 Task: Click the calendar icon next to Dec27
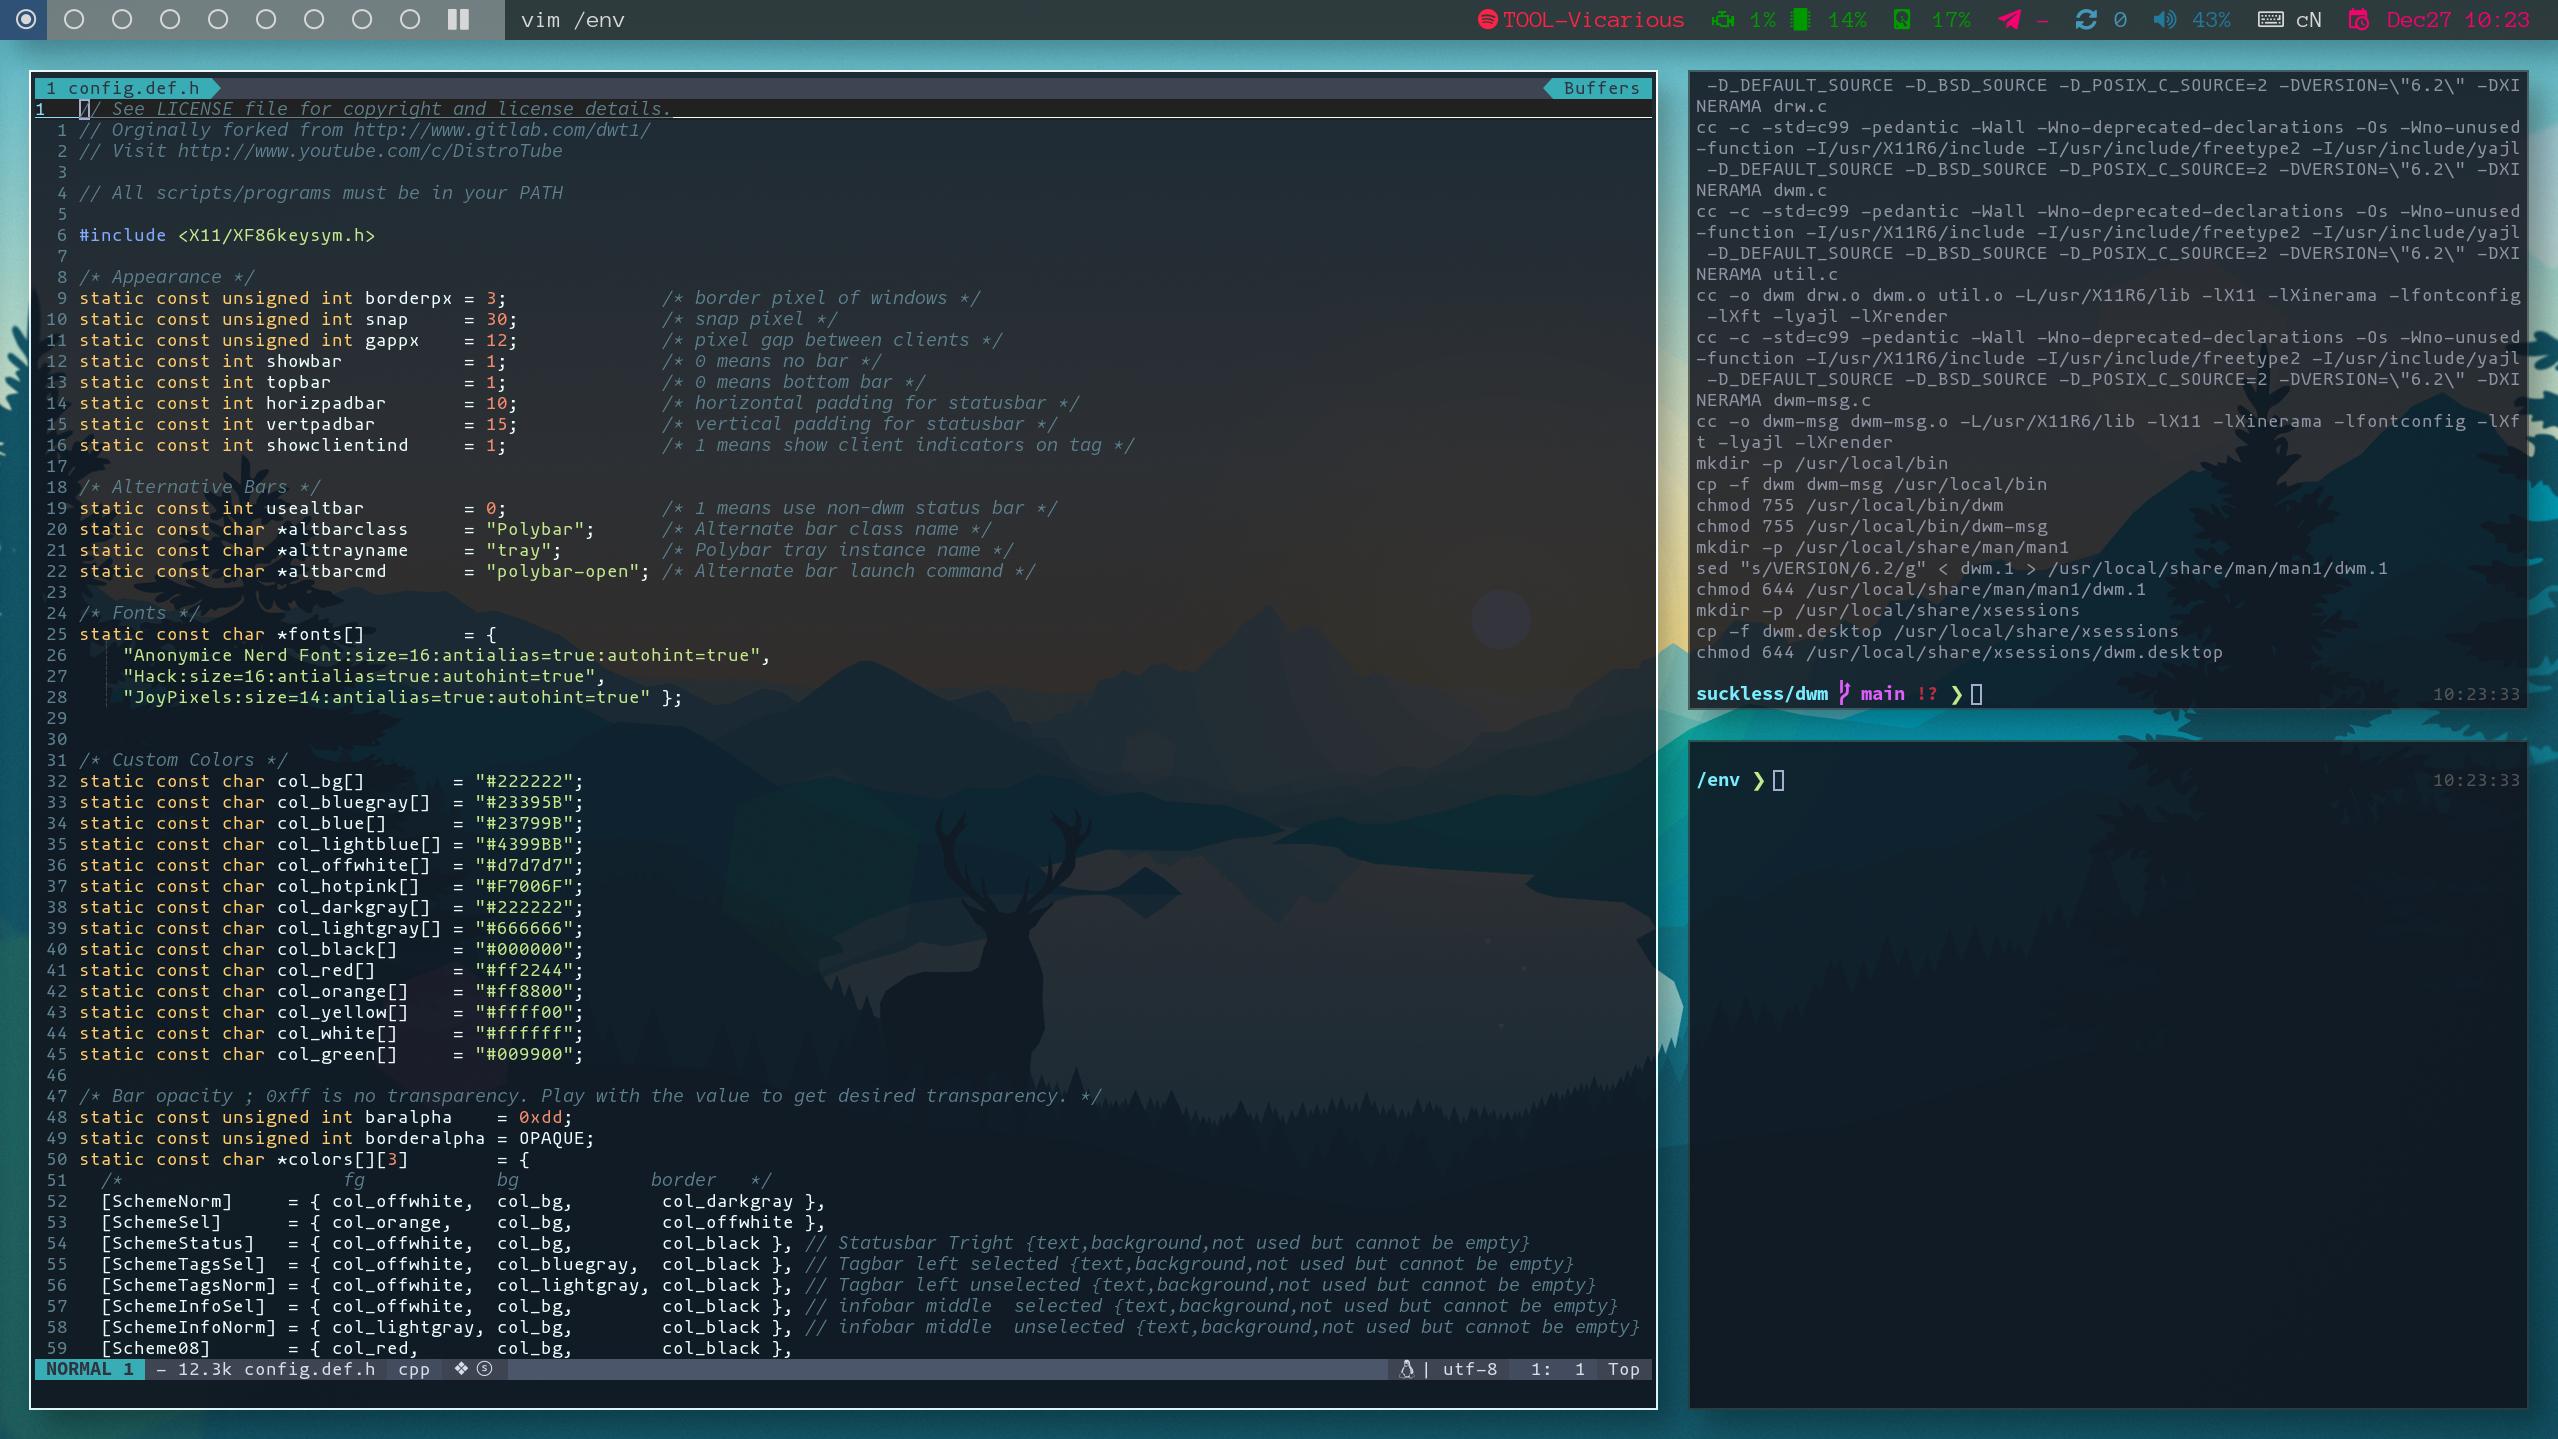2359,19
